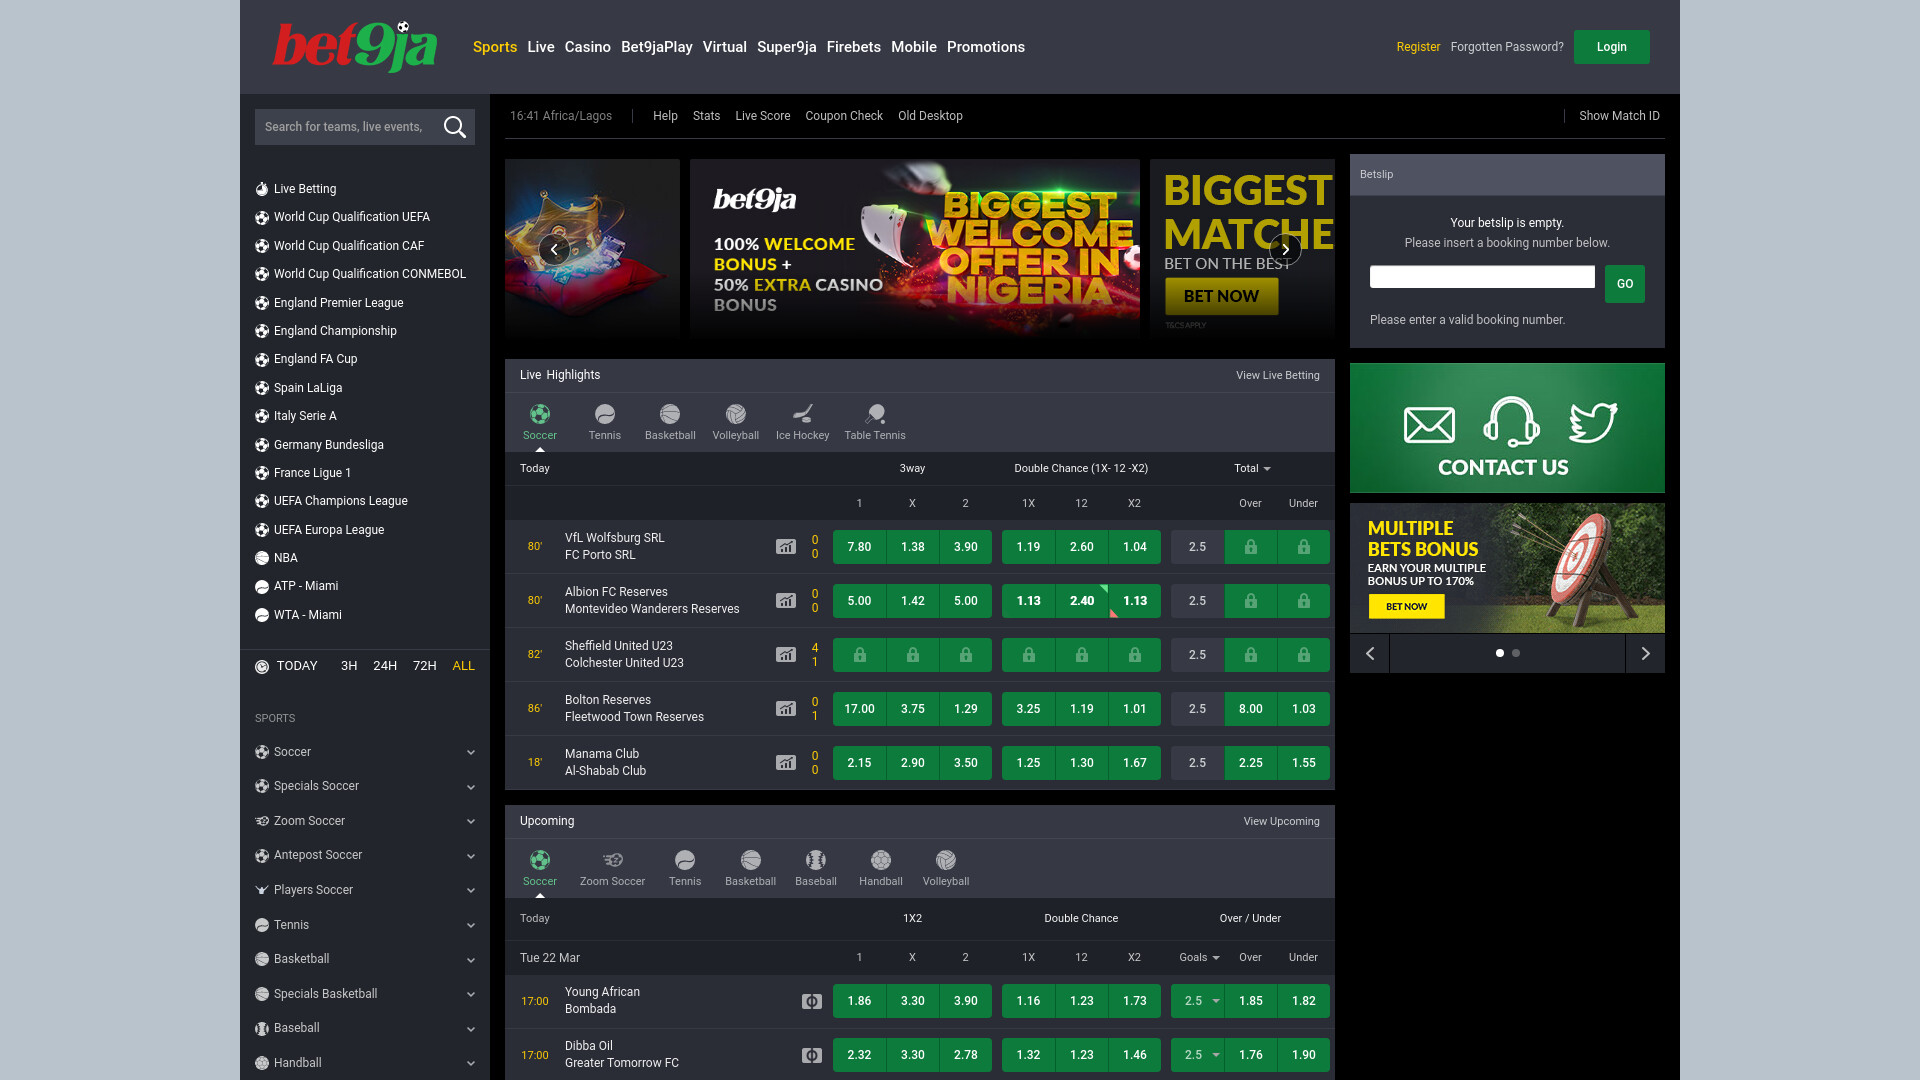Select Over 8.00 for Bolton Reserves
The width and height of the screenshot is (1920, 1080).
pyautogui.click(x=1251, y=709)
